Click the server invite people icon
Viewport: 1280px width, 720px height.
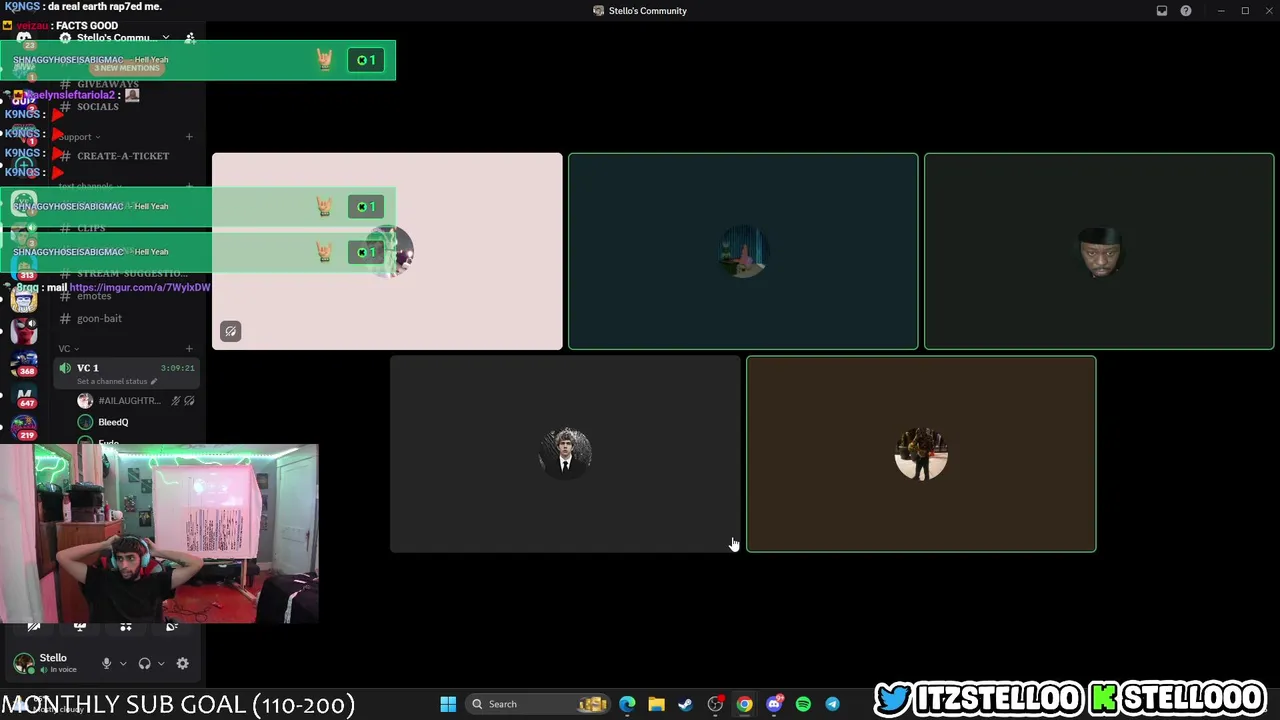[190, 38]
